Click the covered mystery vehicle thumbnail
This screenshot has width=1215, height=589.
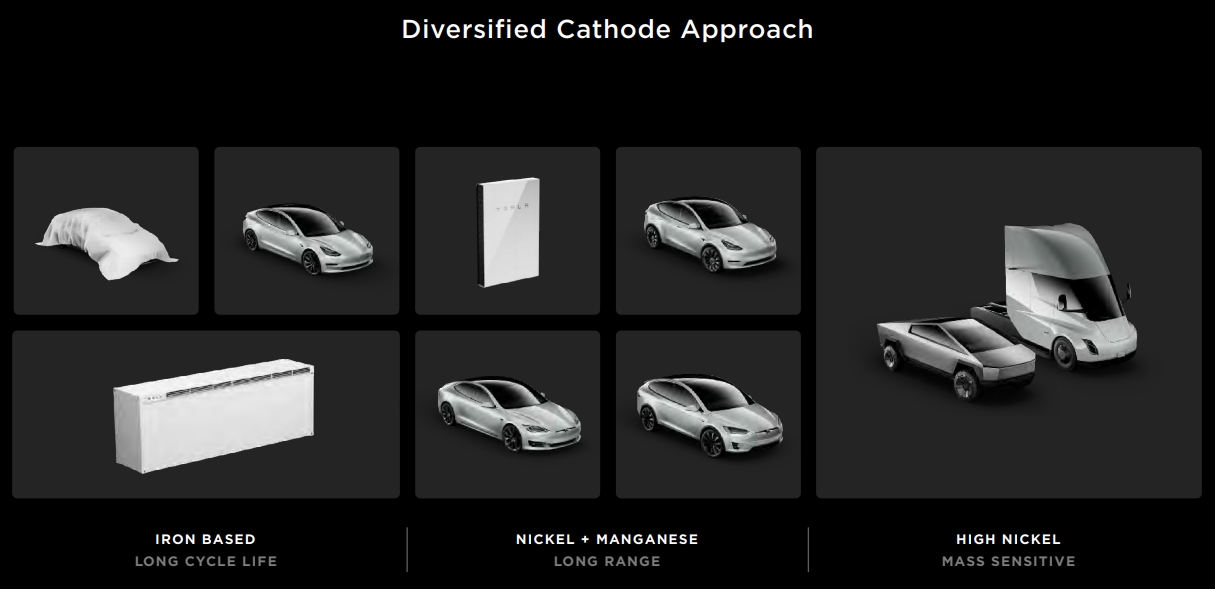[106, 231]
